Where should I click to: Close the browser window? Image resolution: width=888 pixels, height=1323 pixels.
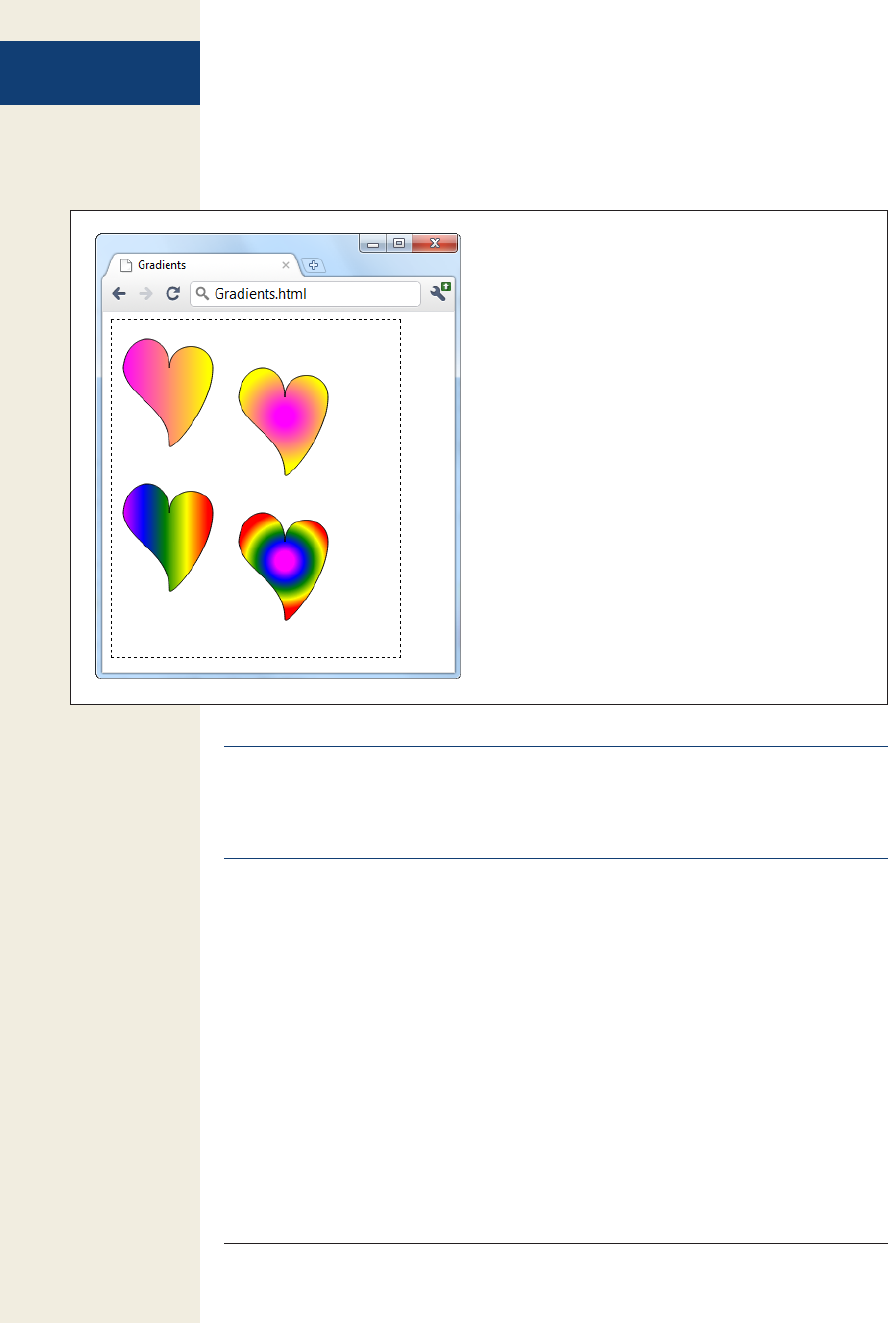435,243
